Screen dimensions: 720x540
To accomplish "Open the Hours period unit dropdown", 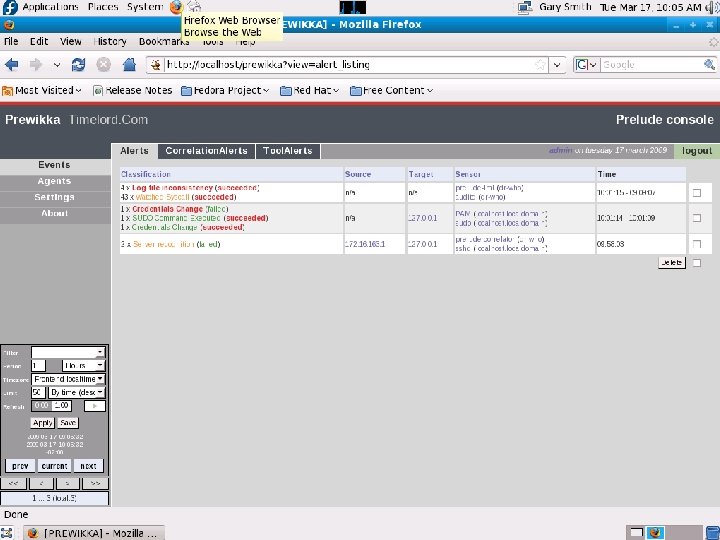I will coord(84,366).
